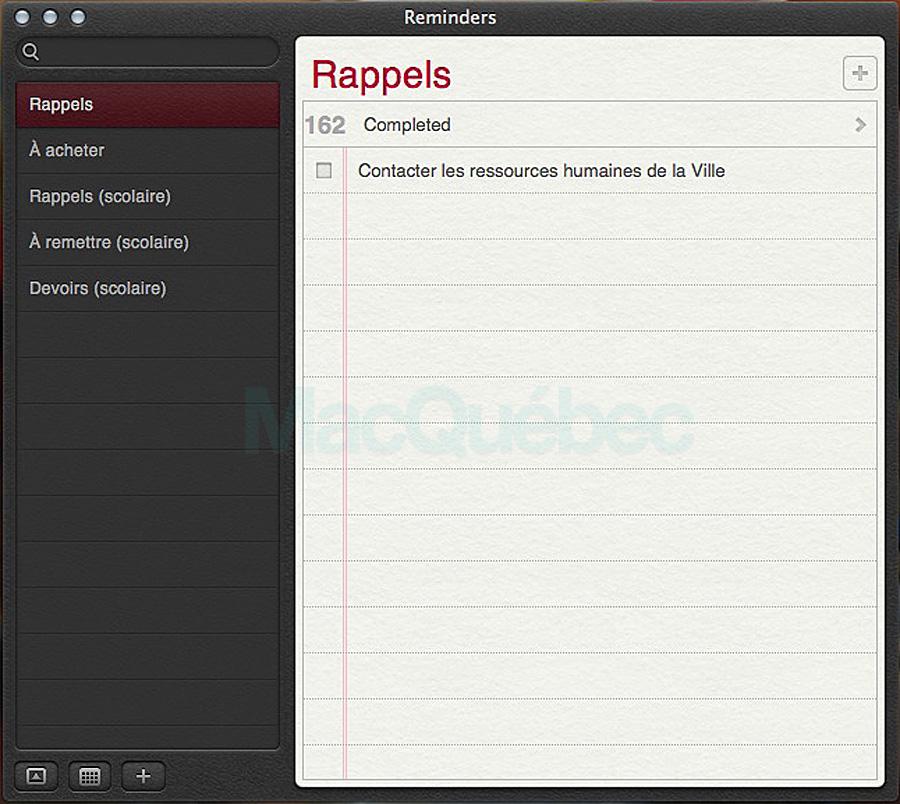
Task: Expand the Completed section chevron
Action: (858, 125)
